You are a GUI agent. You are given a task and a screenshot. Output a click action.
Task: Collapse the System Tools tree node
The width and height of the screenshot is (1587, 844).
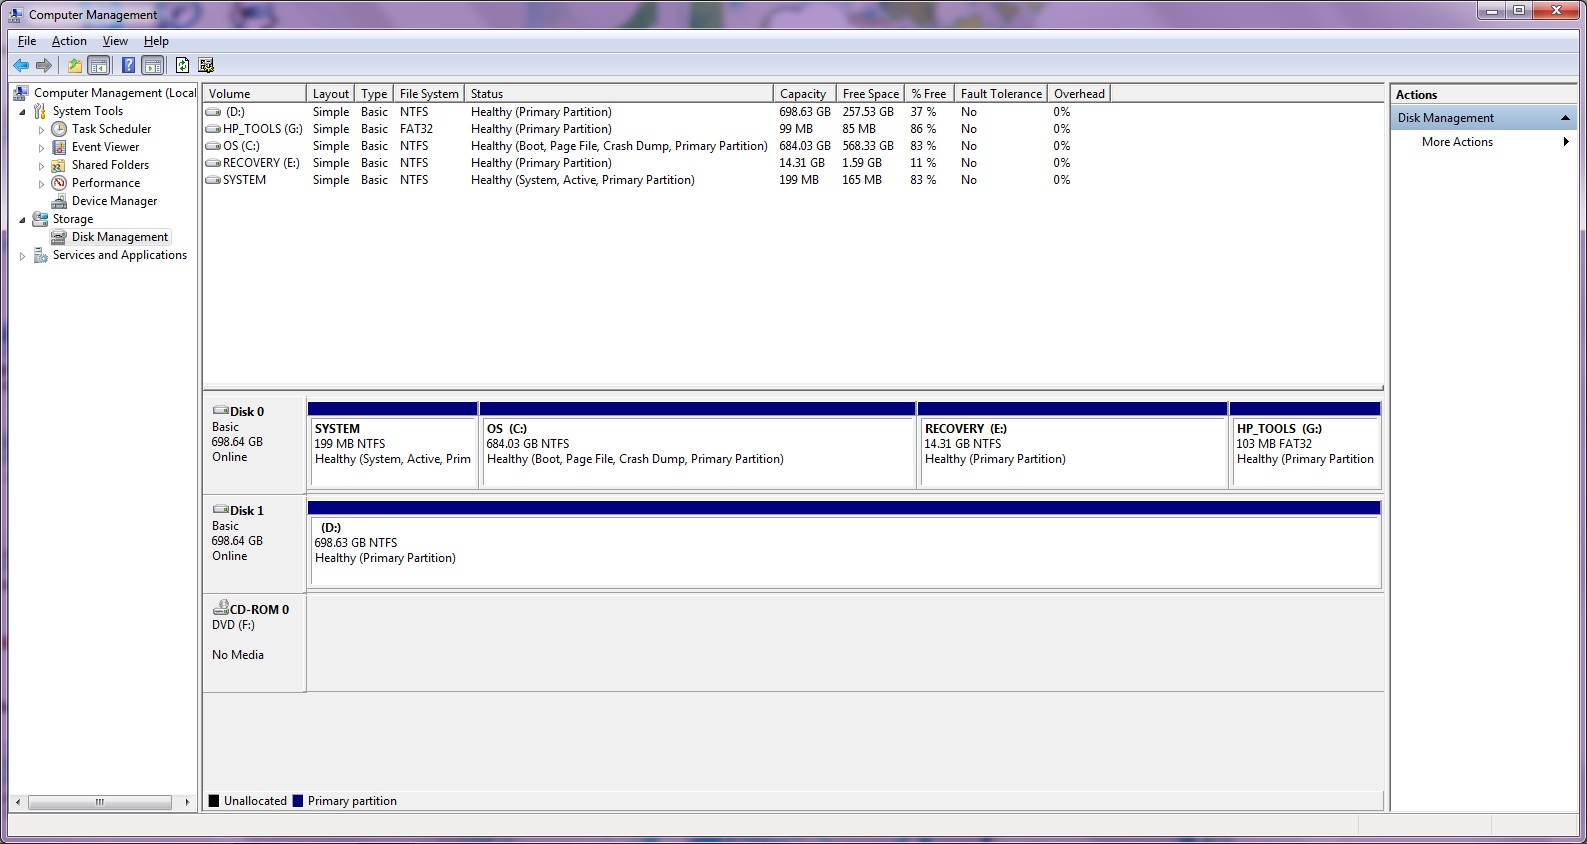[x=22, y=112]
